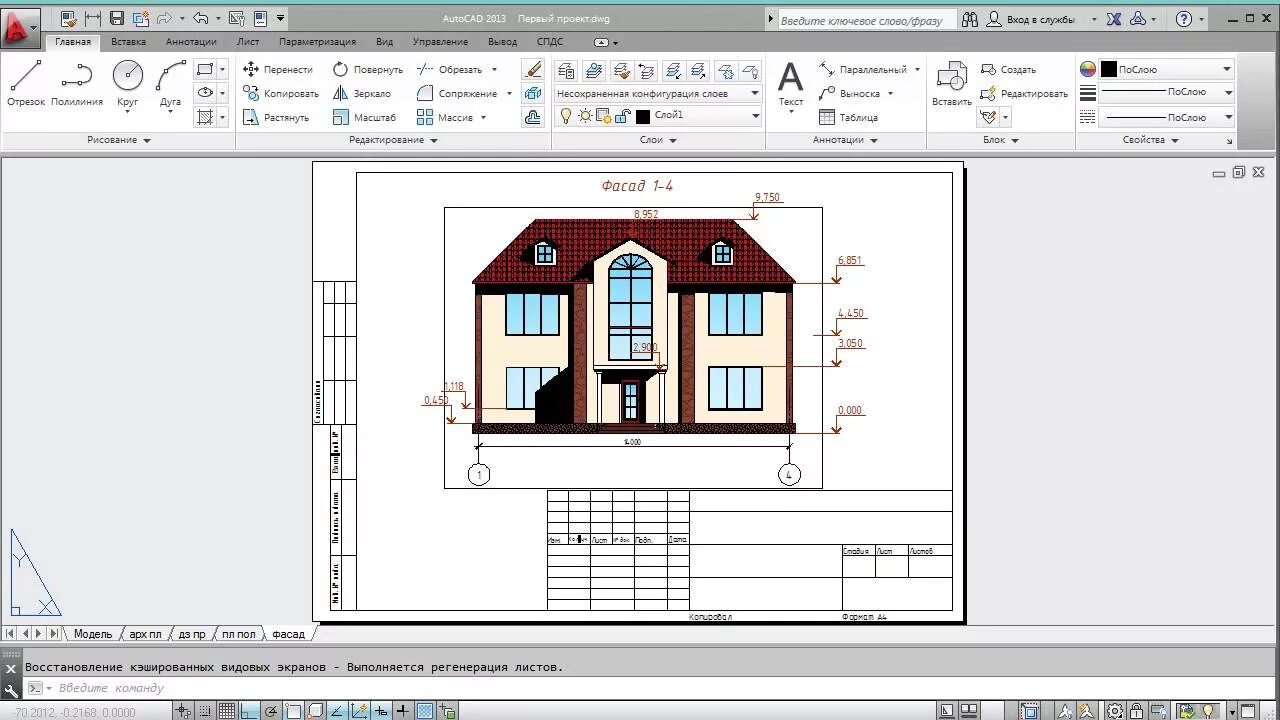This screenshot has width=1280, height=720.
Task: Toggle grid display in status bar
Action: [226, 711]
